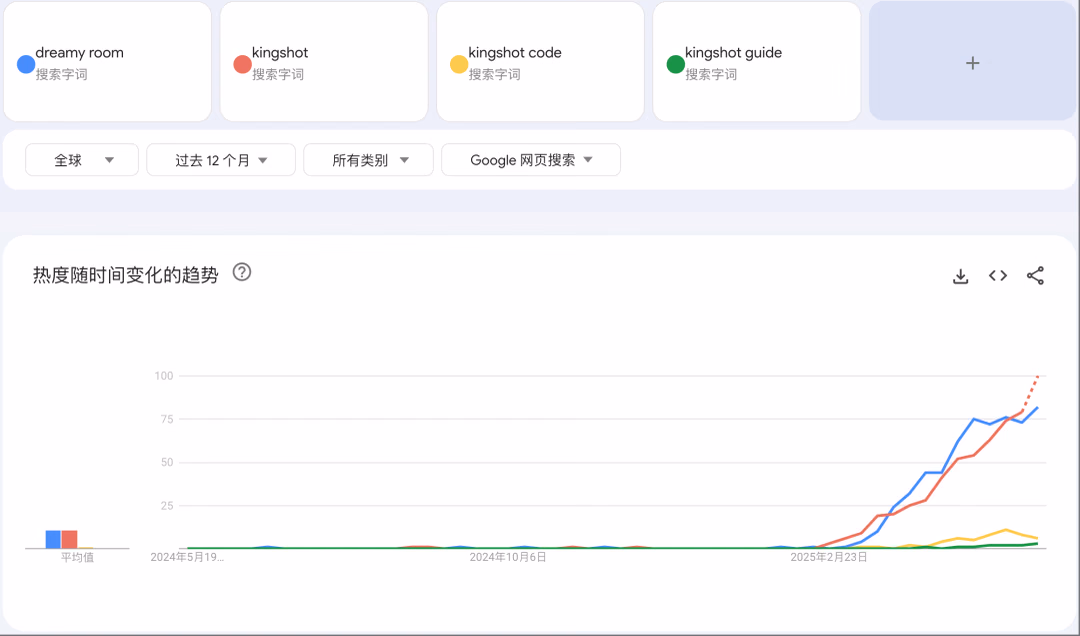The width and height of the screenshot is (1080, 636).
Task: Click the dotted red forecast line end
Action: 1037,376
